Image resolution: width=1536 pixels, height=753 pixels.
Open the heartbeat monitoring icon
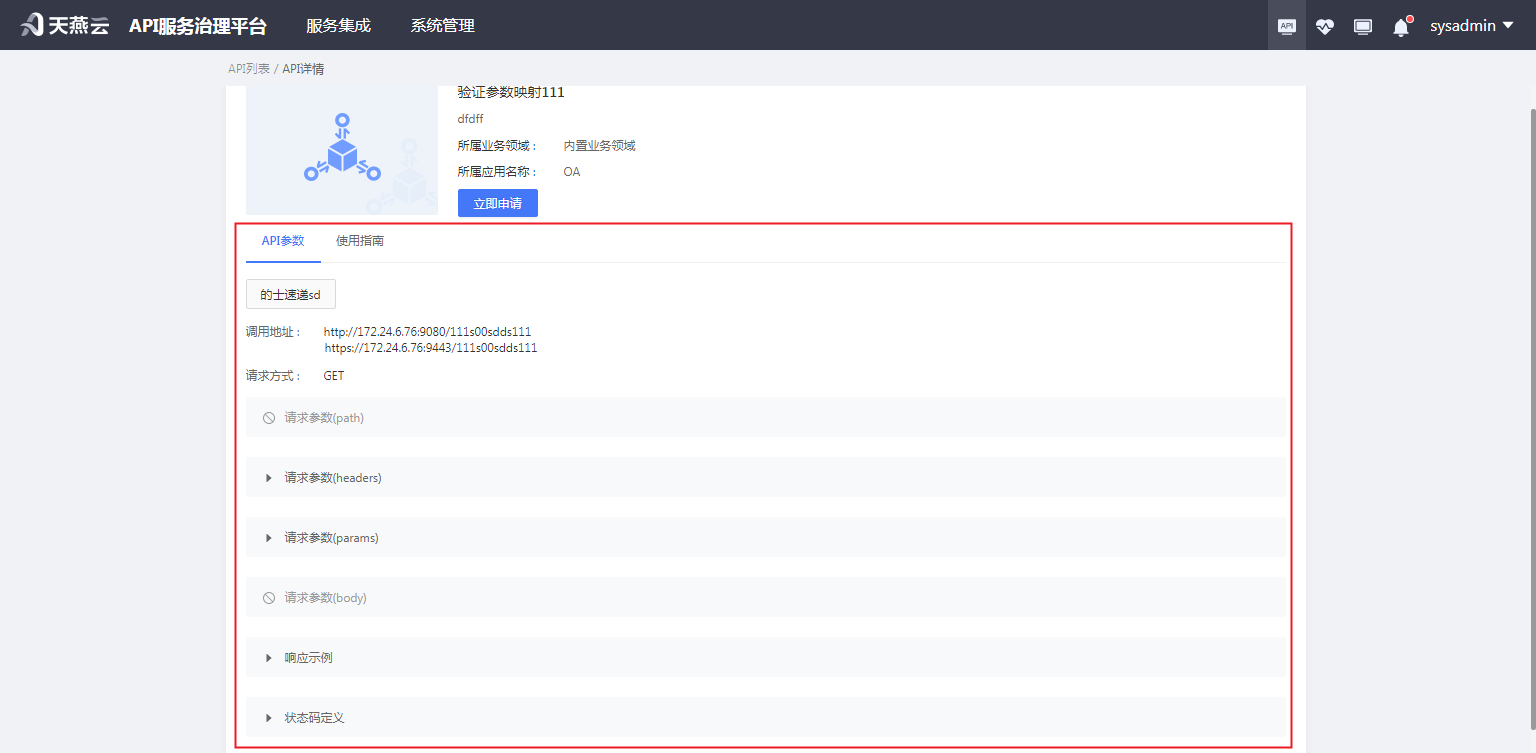click(x=1325, y=27)
